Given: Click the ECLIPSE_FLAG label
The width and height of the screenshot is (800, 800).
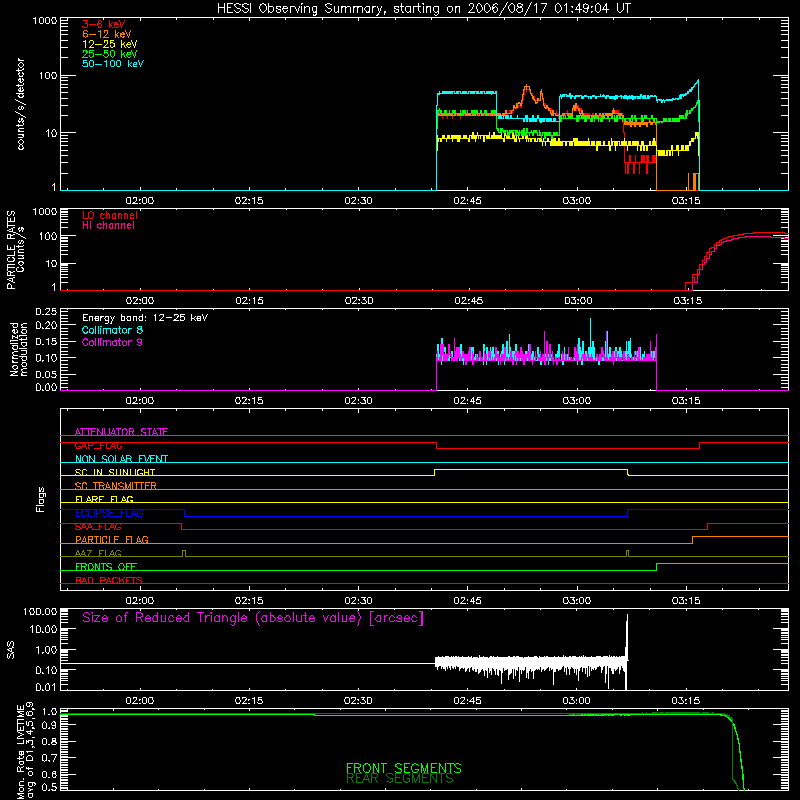Looking at the screenshot, I should [x=109, y=513].
